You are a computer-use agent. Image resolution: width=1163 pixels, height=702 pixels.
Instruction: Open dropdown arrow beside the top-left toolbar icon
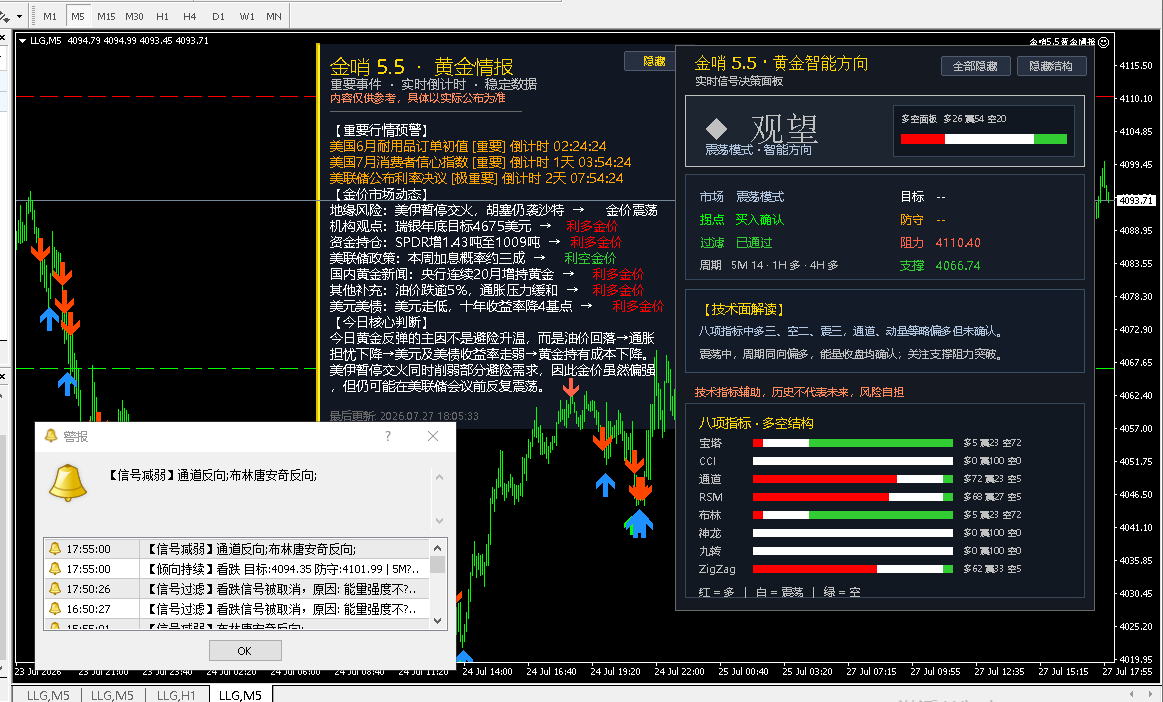click(x=19, y=16)
